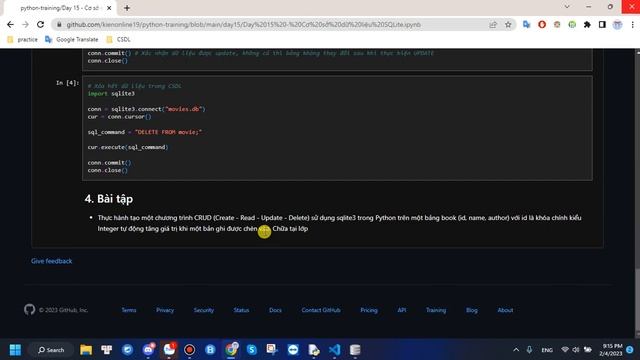Open Wi-Fi network tray icon

pyautogui.click(x=565, y=350)
